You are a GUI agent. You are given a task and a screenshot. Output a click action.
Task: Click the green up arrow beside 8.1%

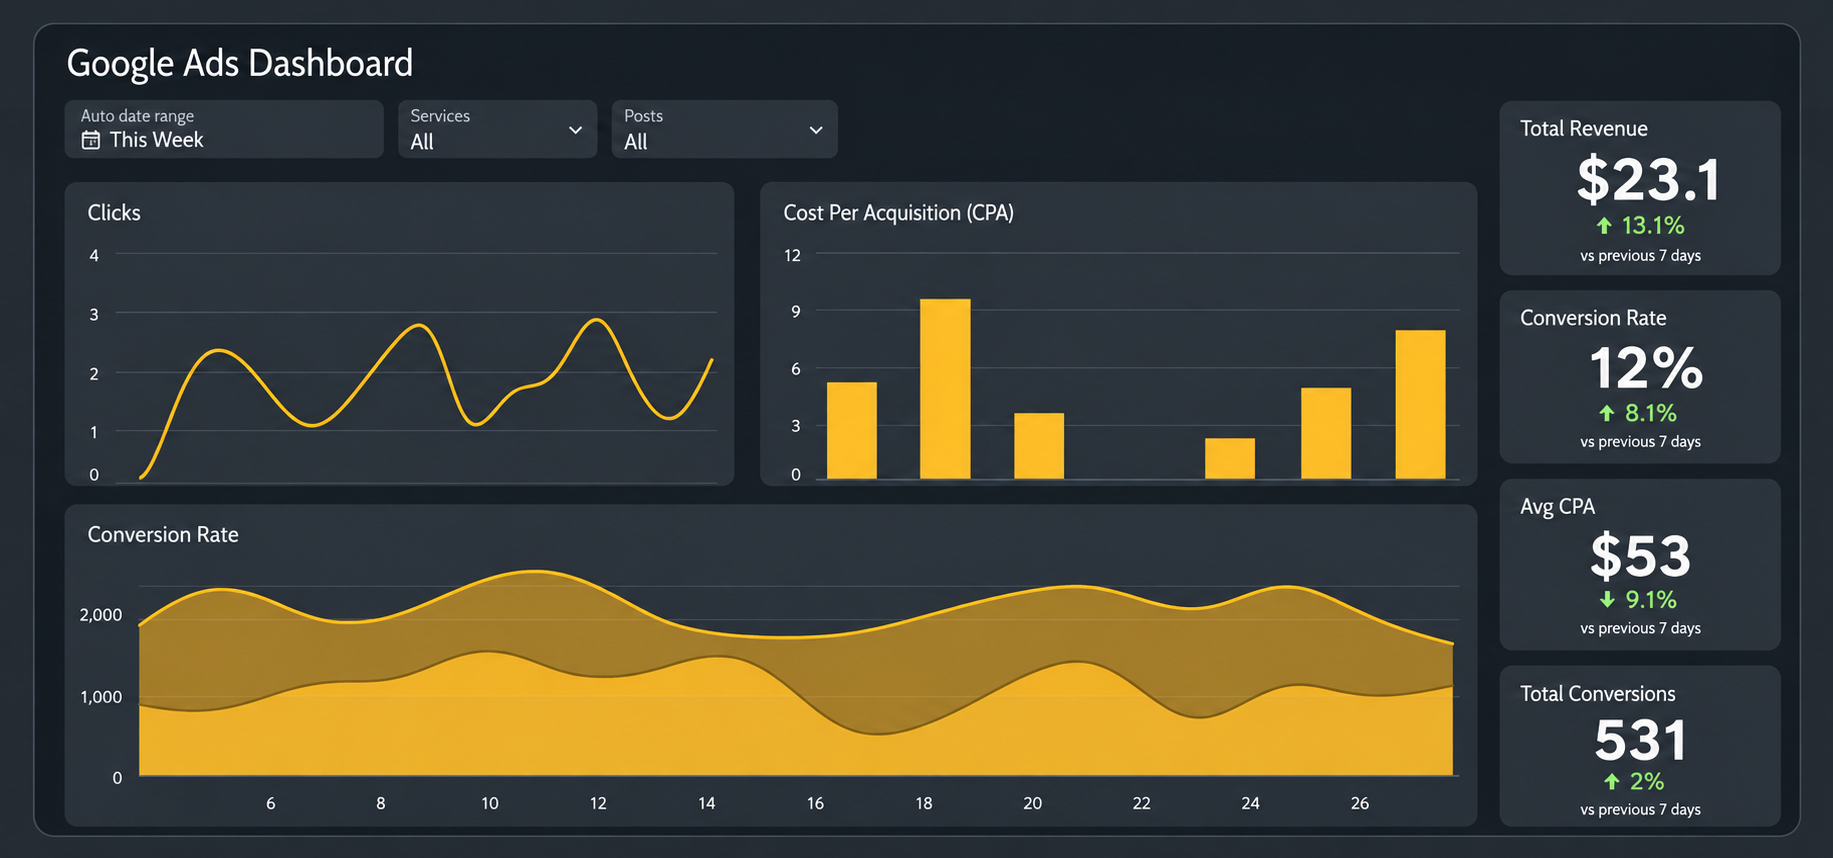click(1606, 413)
